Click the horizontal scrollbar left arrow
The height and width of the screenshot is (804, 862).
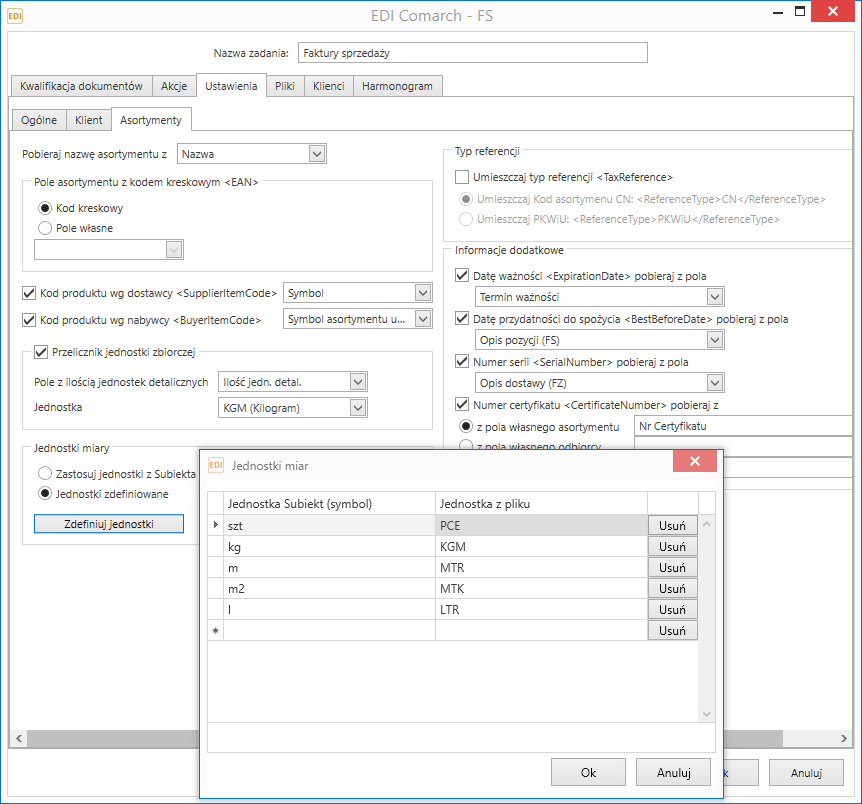click(19, 738)
